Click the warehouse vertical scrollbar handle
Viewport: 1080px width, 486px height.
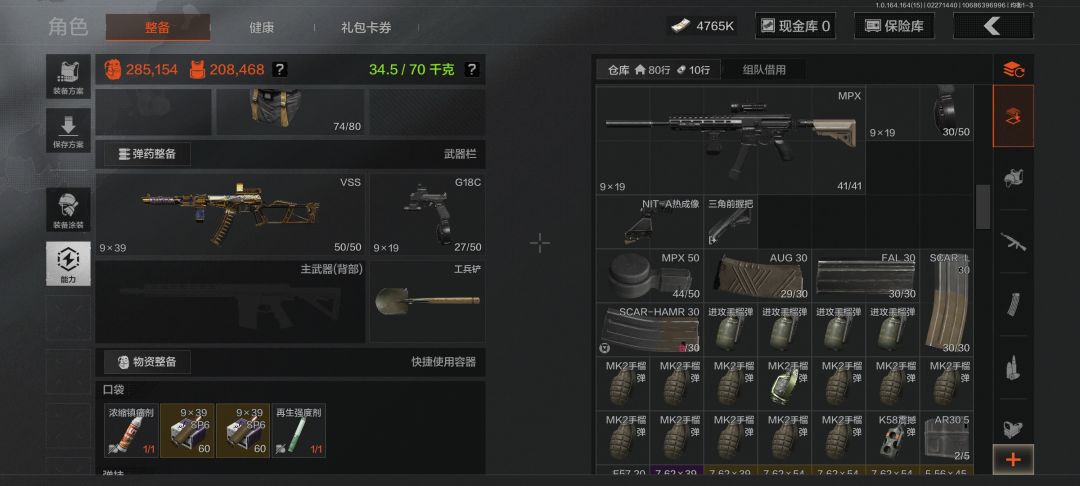point(983,207)
